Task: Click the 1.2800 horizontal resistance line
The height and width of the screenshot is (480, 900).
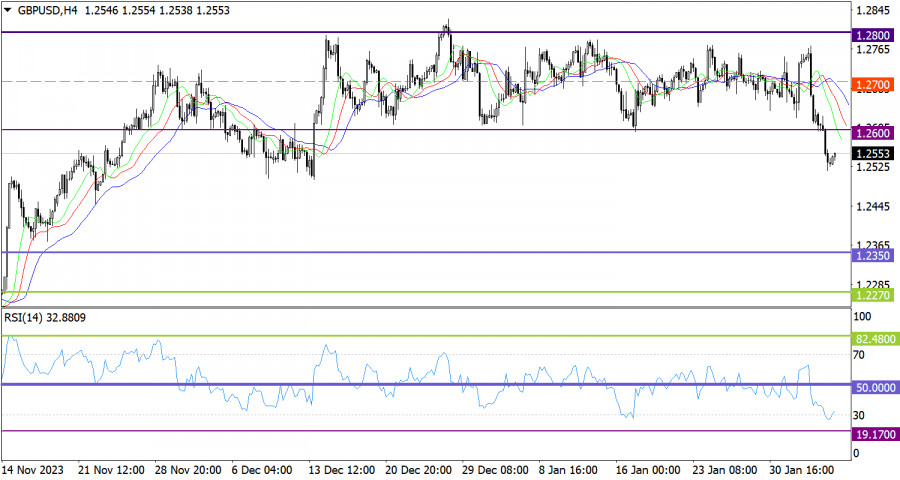Action: (x=426, y=32)
